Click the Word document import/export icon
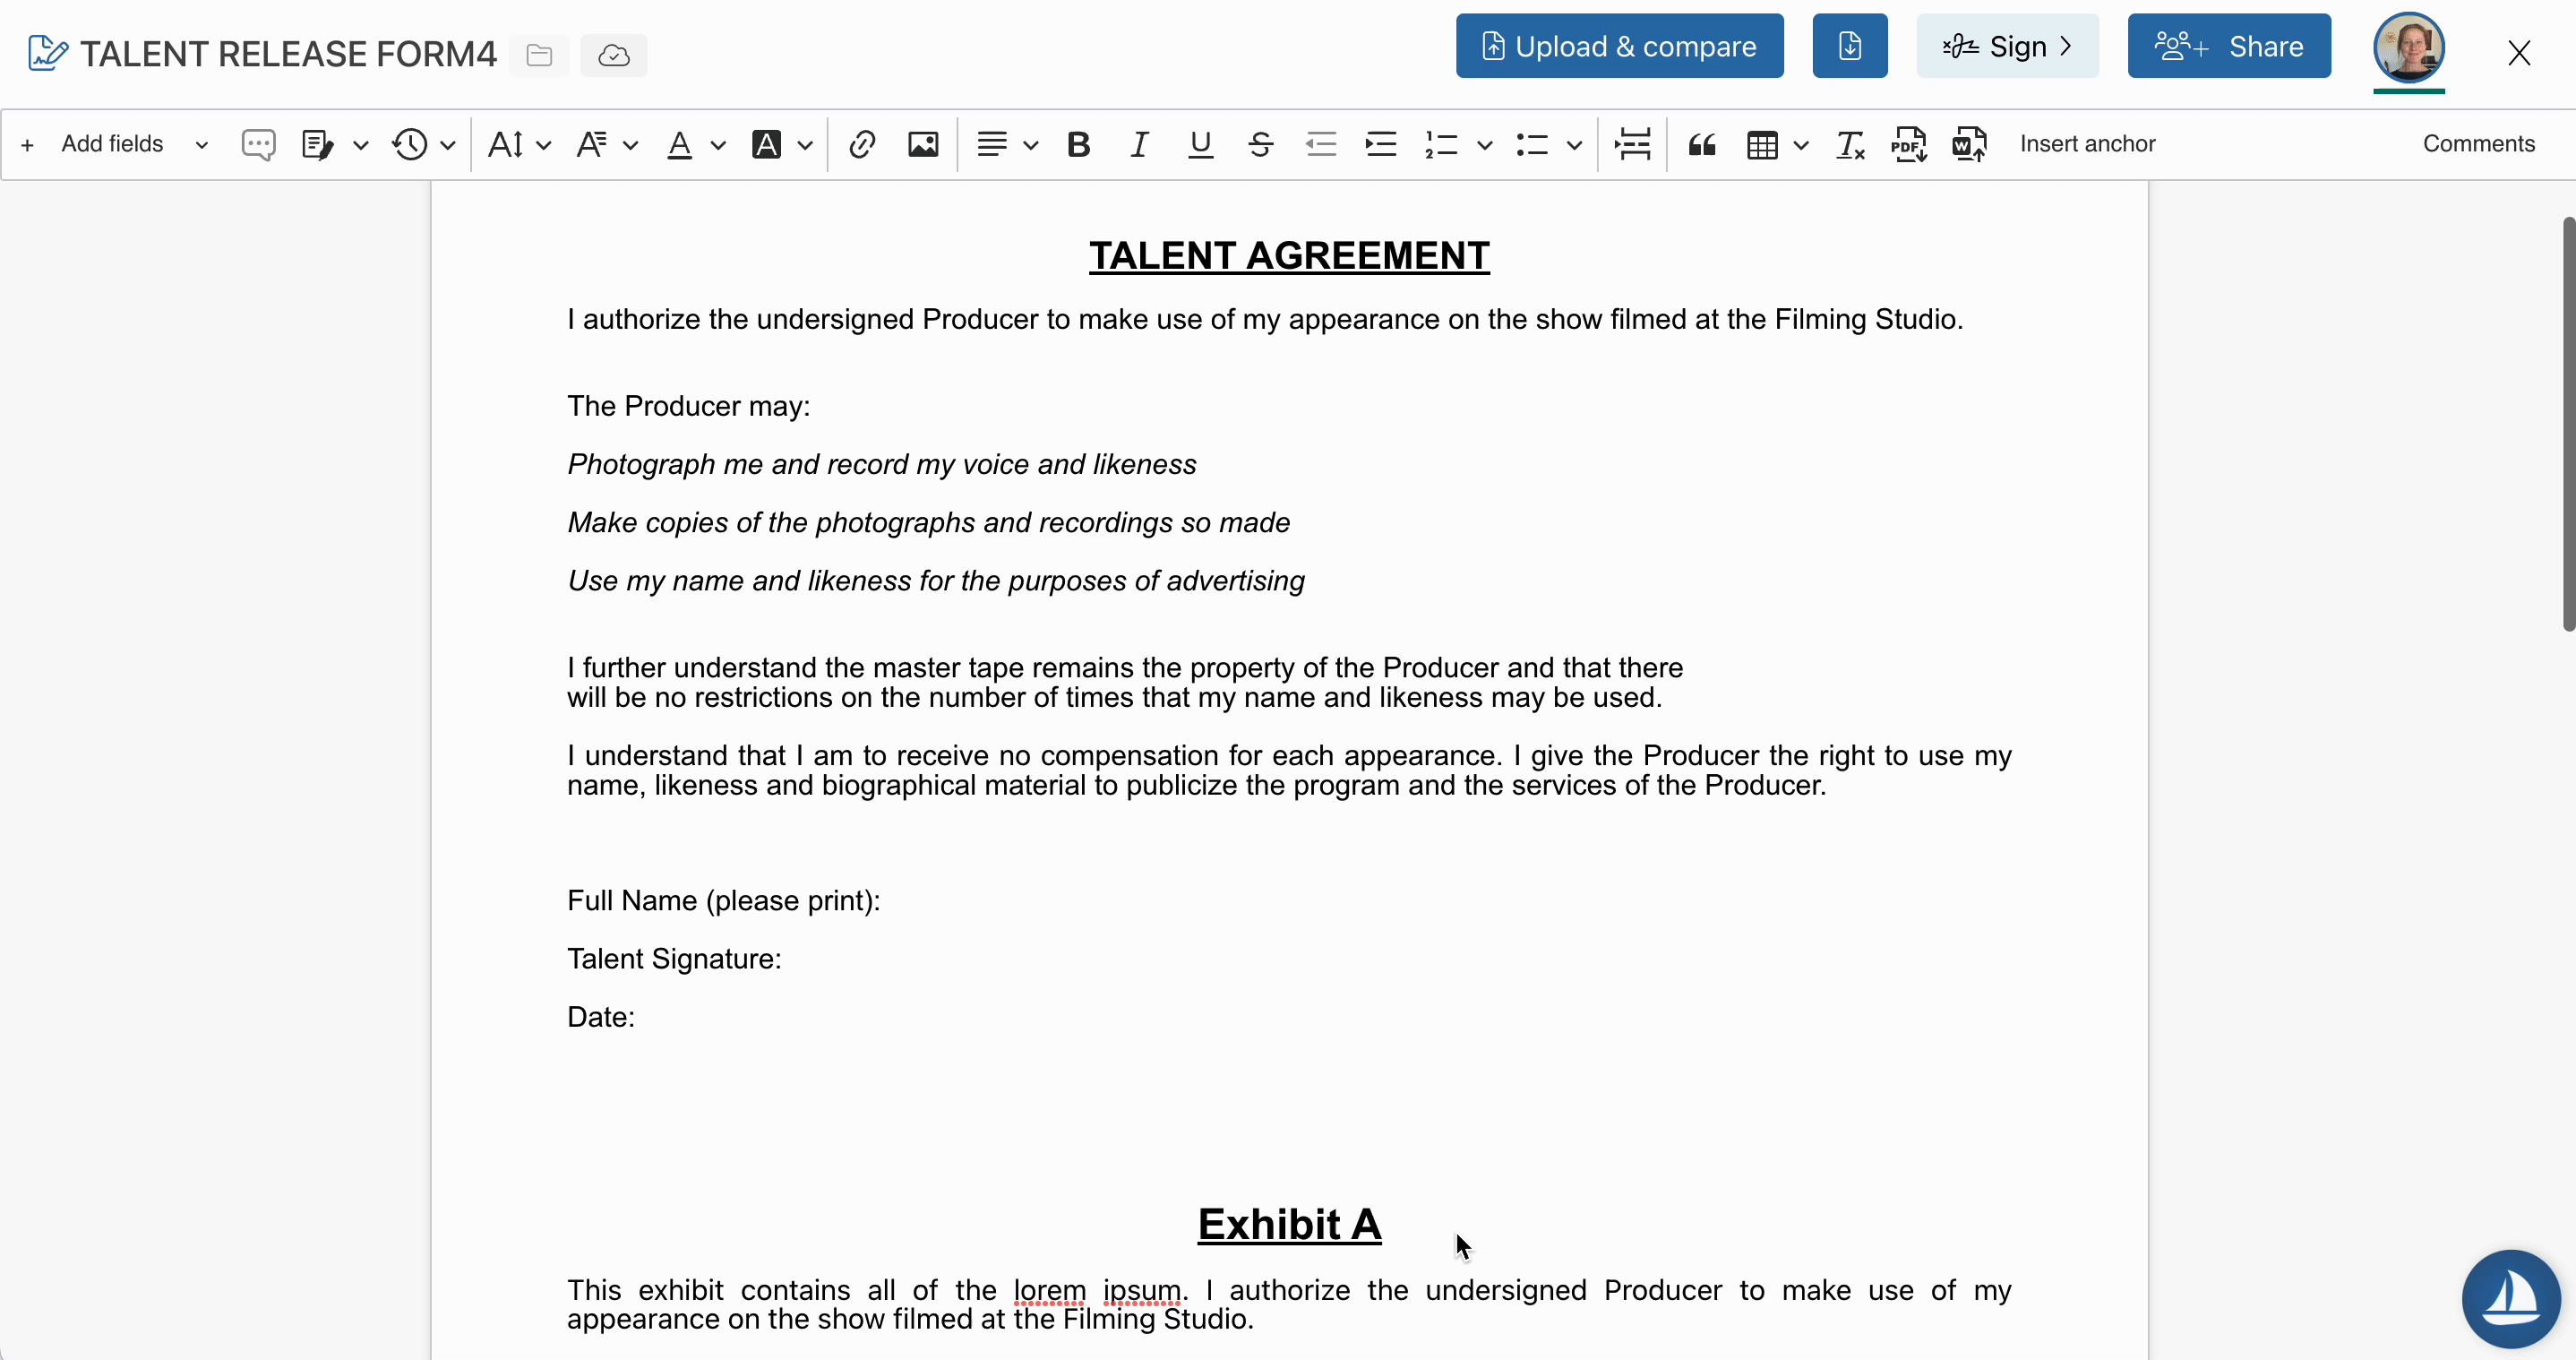The height and width of the screenshot is (1360, 2576). 1970,145
